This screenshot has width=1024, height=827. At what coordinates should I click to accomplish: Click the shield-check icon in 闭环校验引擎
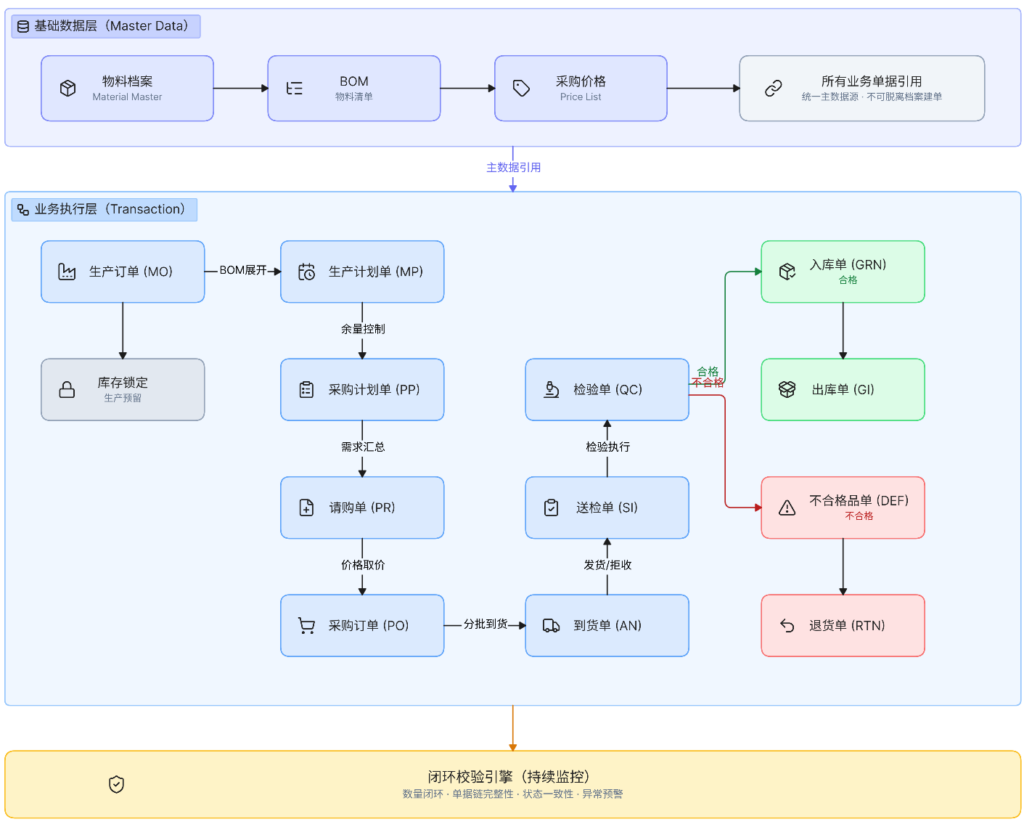pyautogui.click(x=116, y=785)
